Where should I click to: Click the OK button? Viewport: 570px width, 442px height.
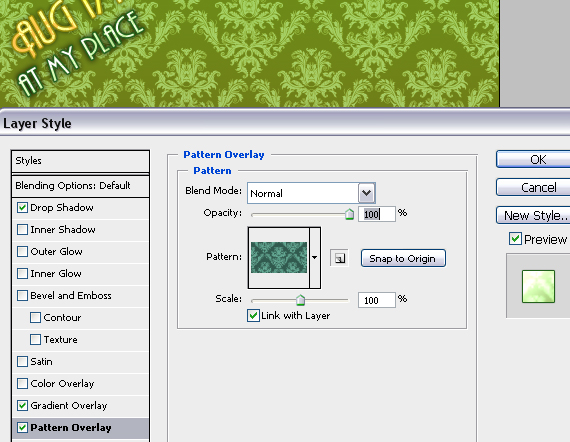coord(533,160)
